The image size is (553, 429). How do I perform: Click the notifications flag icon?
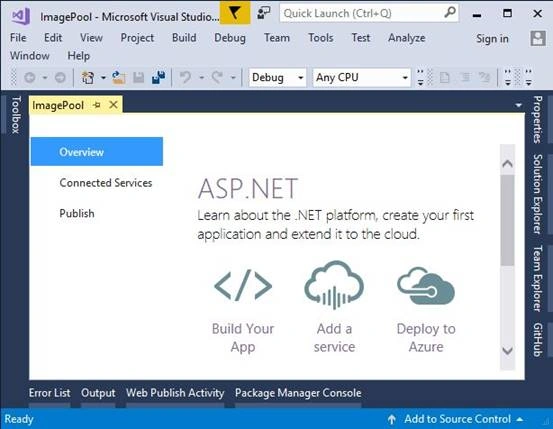(x=235, y=13)
